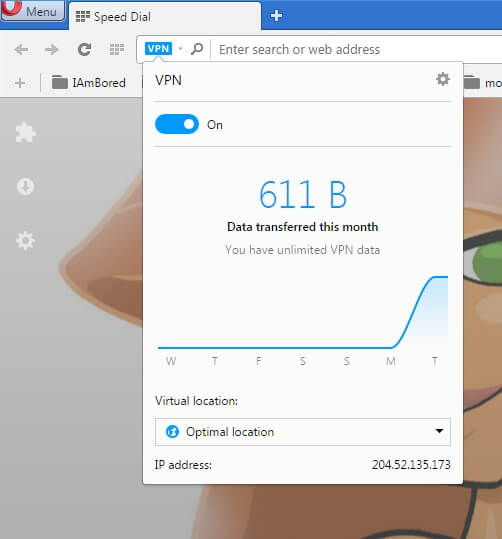Viewport: 502px width, 539px height.
Task: Open downloads icon in sidebar
Action: [x=25, y=187]
